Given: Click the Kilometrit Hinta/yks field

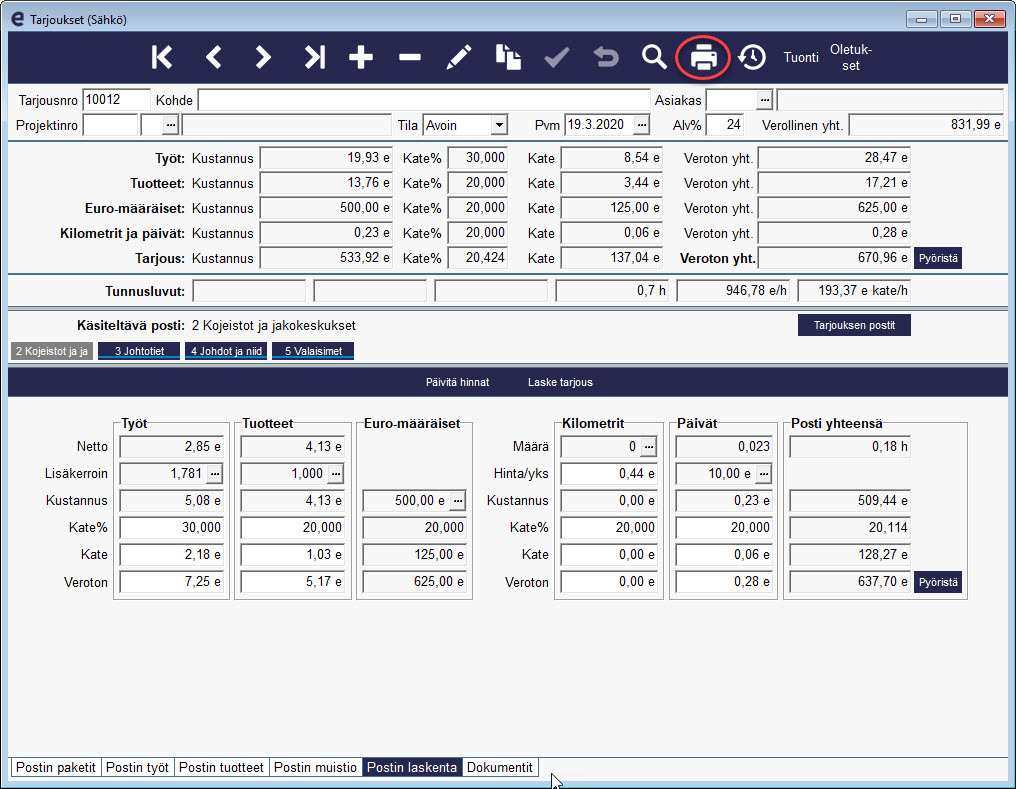Looking at the screenshot, I should pos(609,474).
